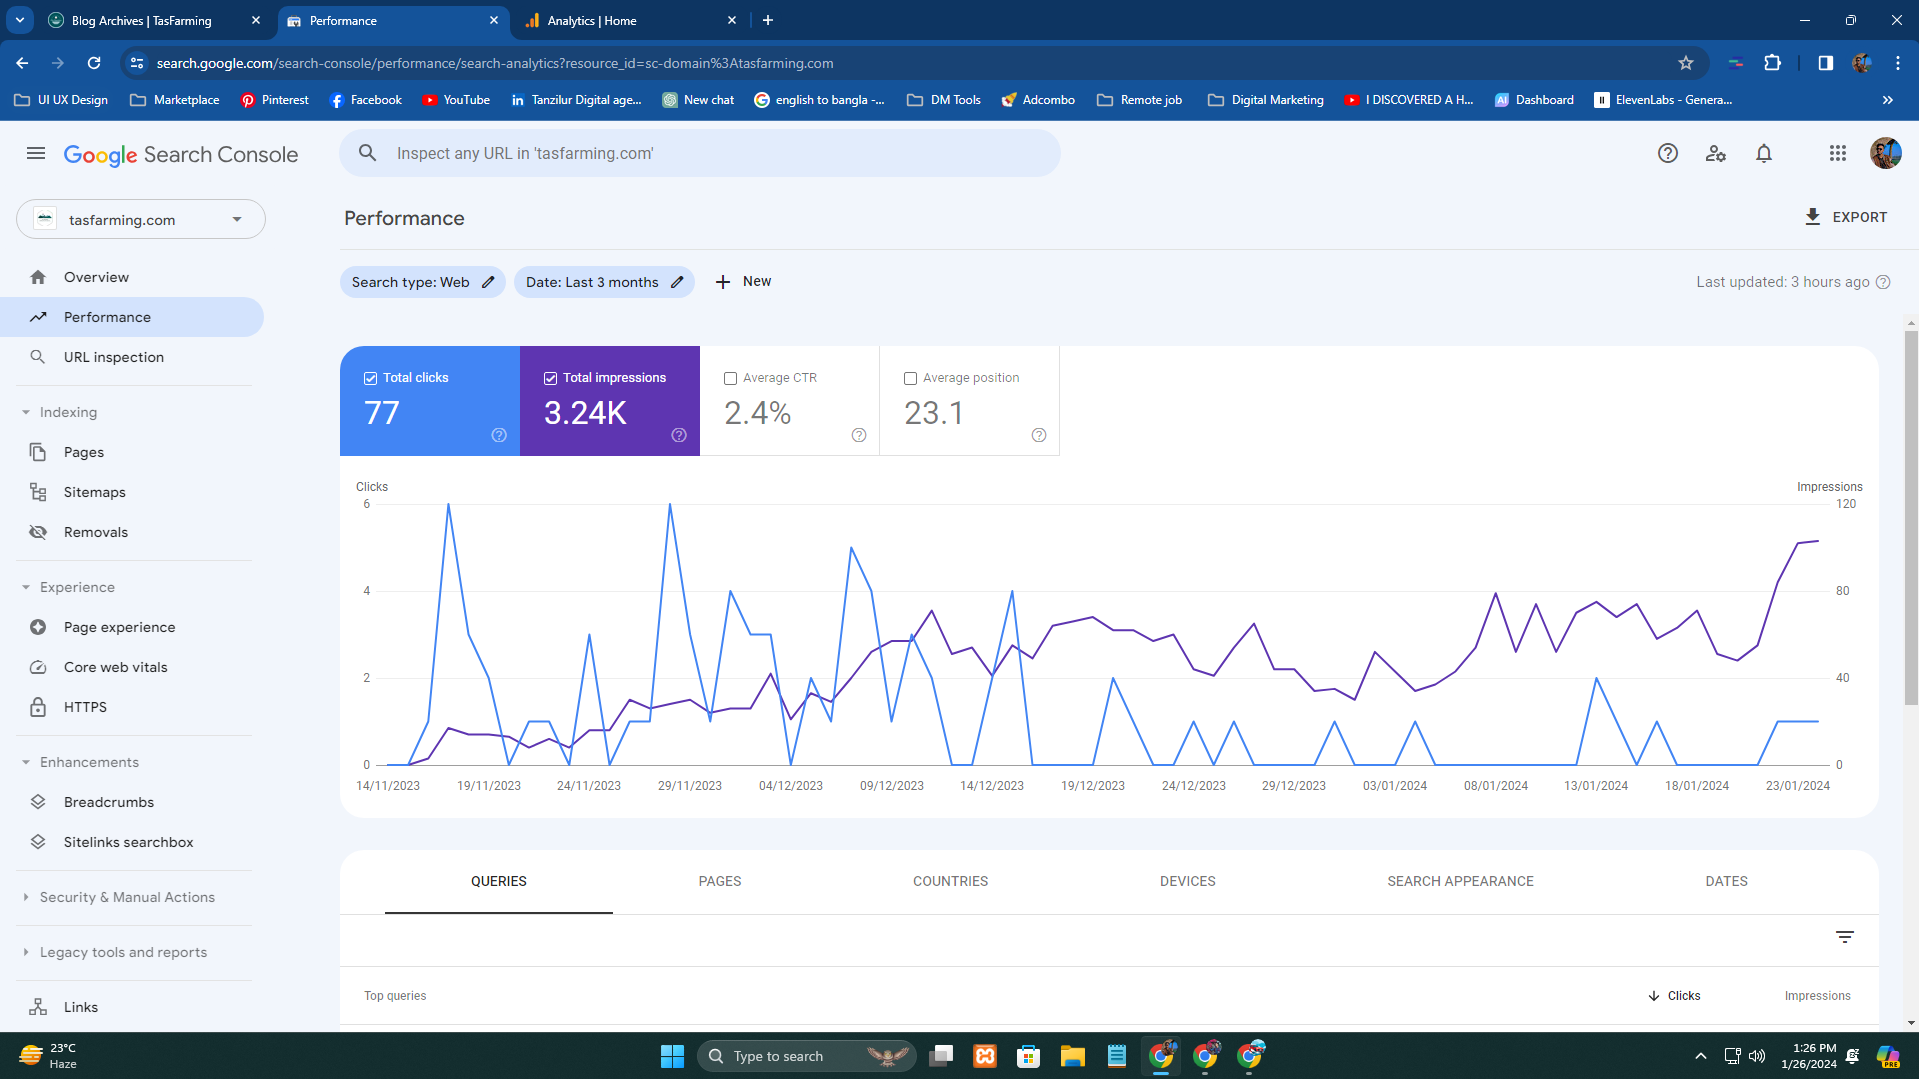Click the manage users and settings icon

tap(1715, 154)
